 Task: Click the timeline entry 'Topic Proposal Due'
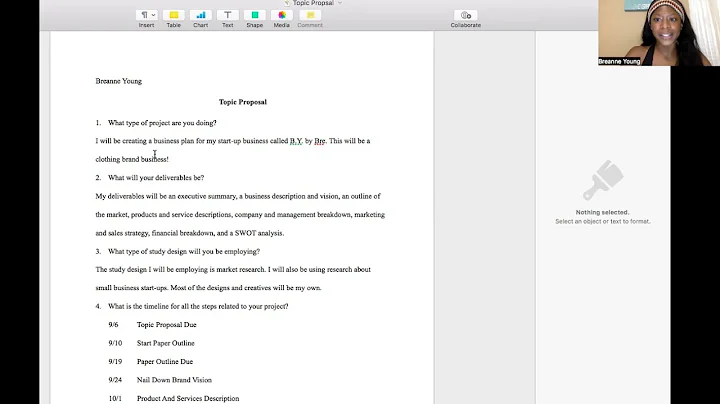click(x=167, y=325)
